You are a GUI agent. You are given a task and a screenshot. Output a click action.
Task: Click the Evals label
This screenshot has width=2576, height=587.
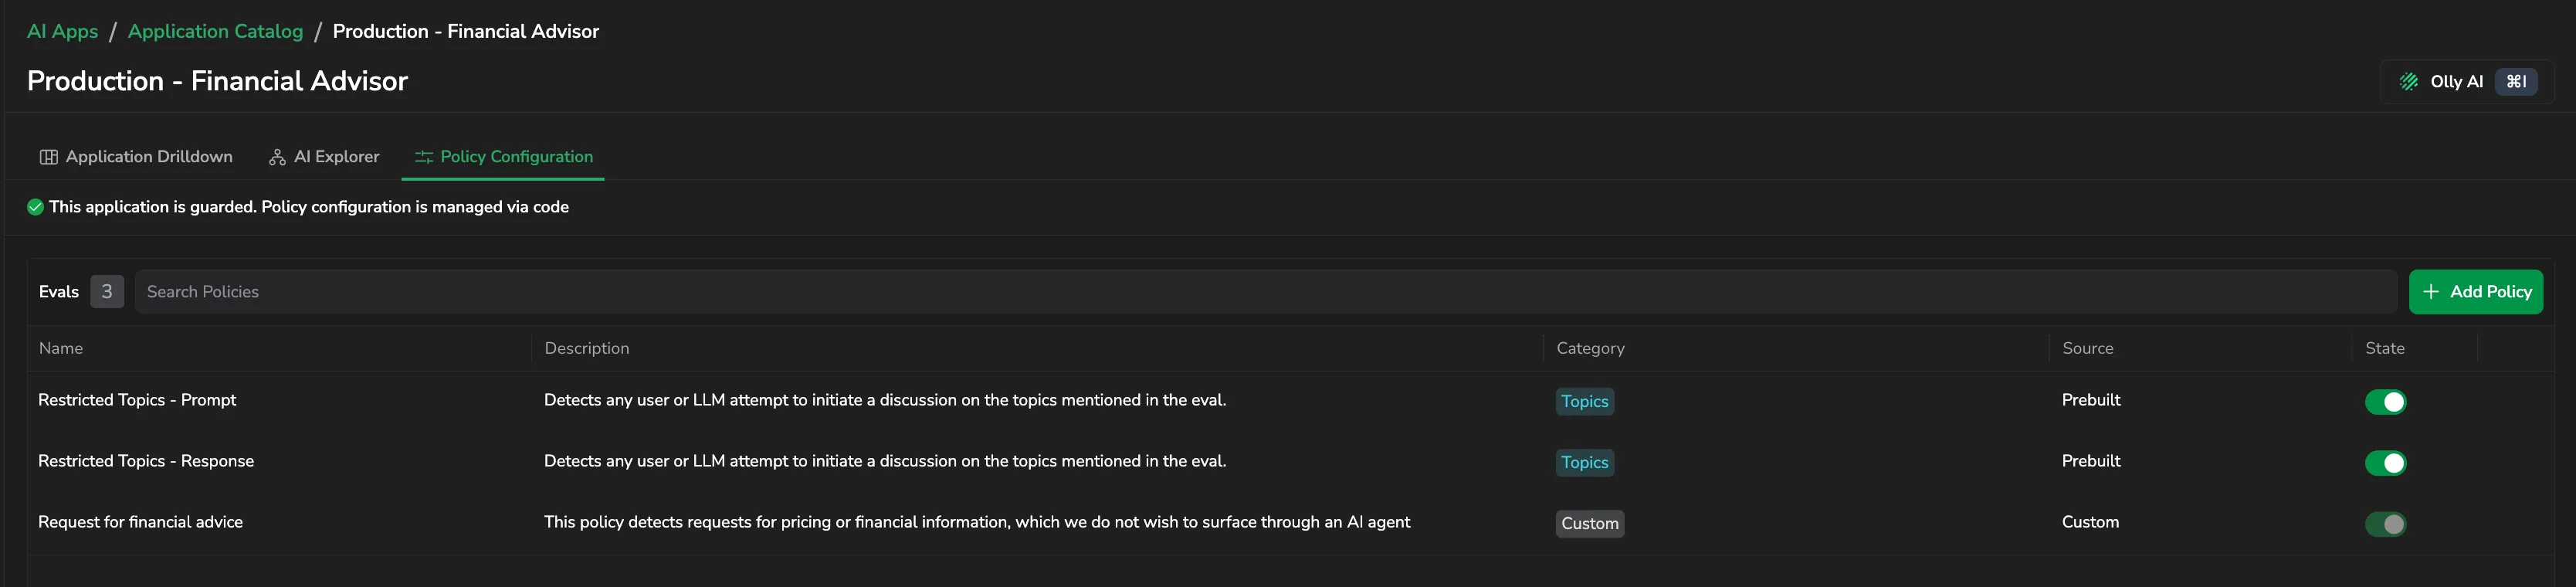coord(59,292)
